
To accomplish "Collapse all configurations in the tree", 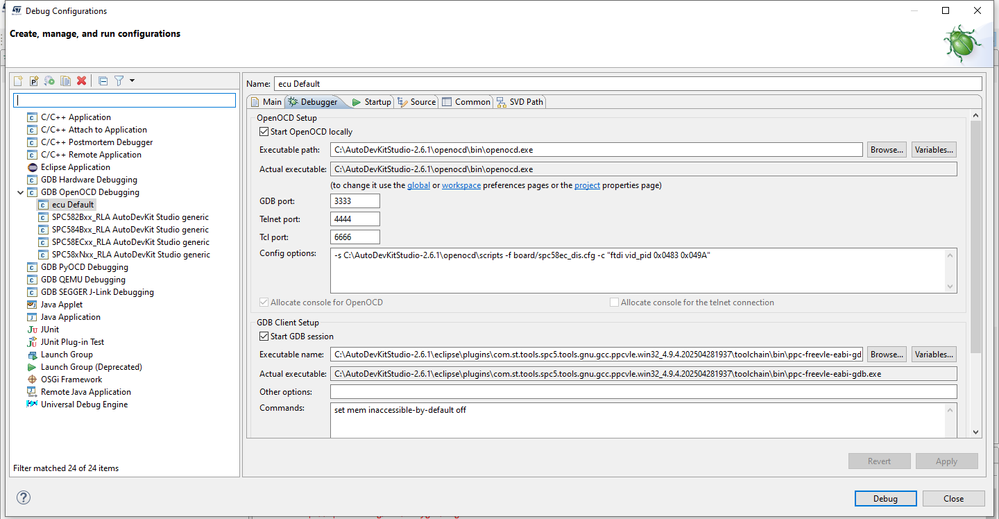I will 103,81.
